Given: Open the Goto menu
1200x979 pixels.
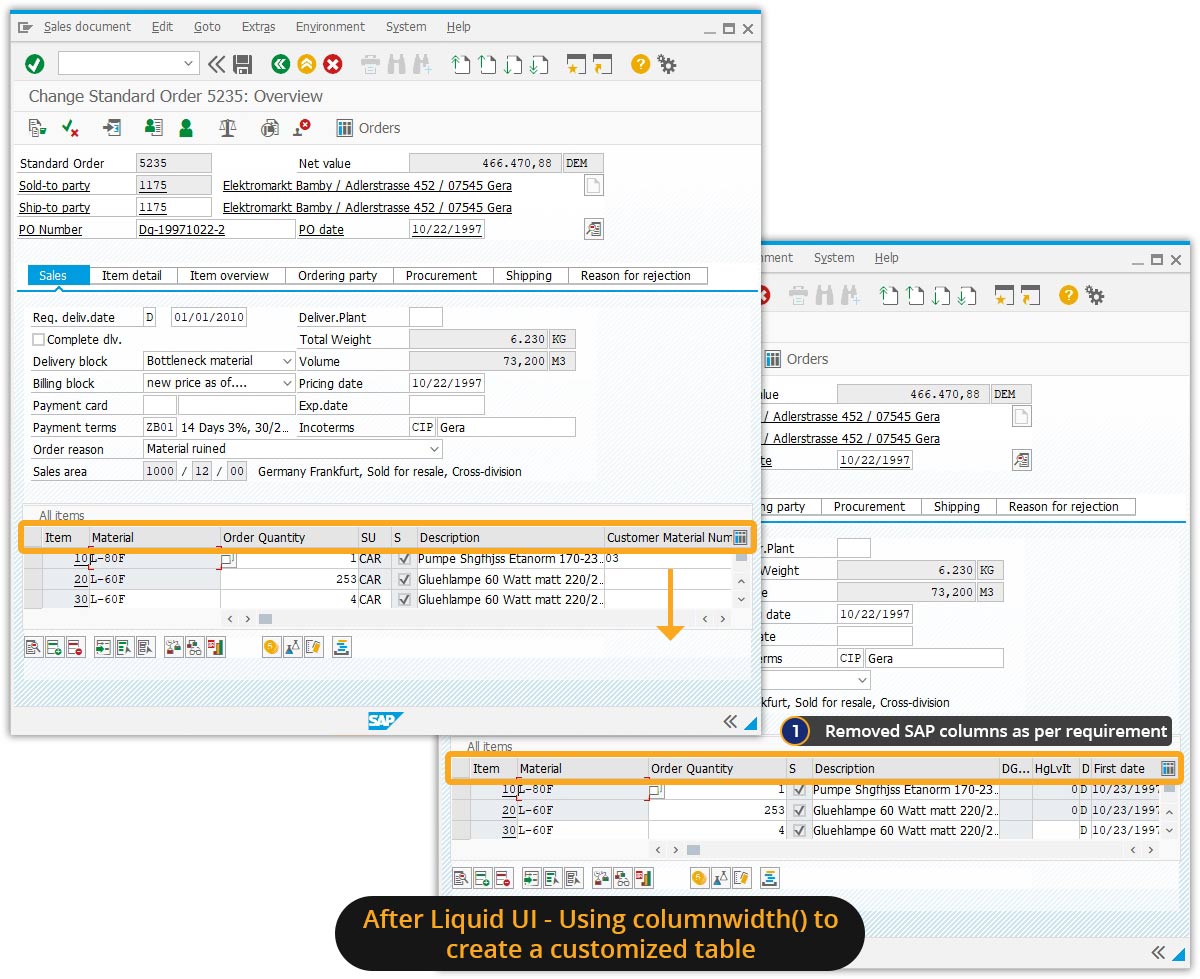Looking at the screenshot, I should 207,27.
